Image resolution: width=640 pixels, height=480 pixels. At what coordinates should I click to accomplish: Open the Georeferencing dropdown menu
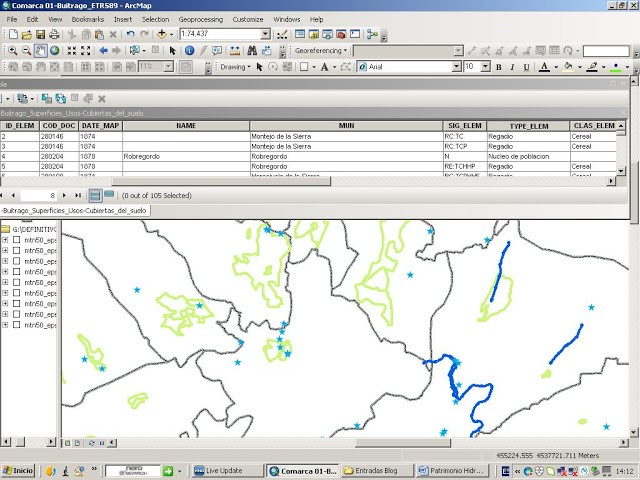pos(322,50)
